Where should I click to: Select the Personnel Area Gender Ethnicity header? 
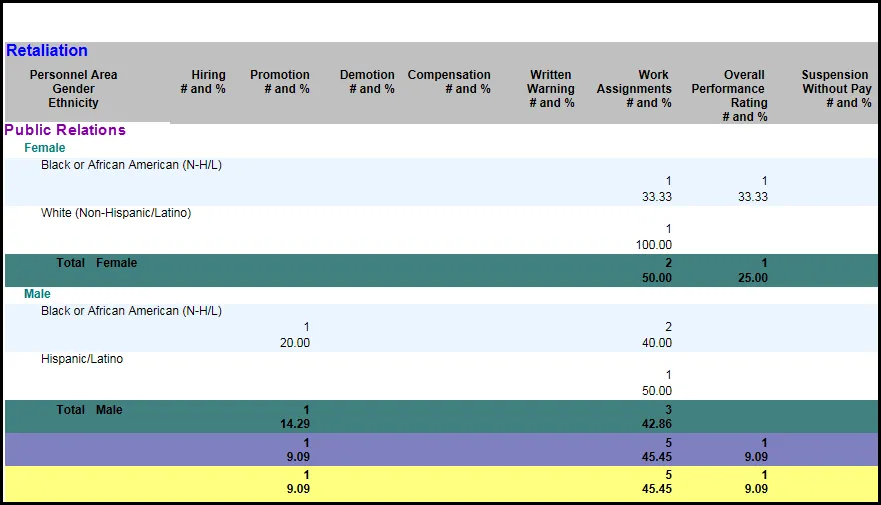tap(73, 89)
